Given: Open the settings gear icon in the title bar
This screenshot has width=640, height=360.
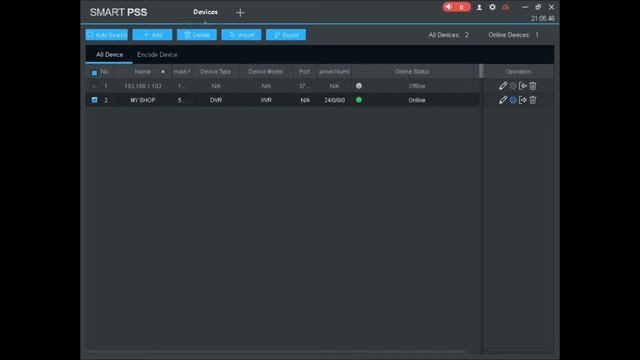Looking at the screenshot, I should (x=492, y=7).
